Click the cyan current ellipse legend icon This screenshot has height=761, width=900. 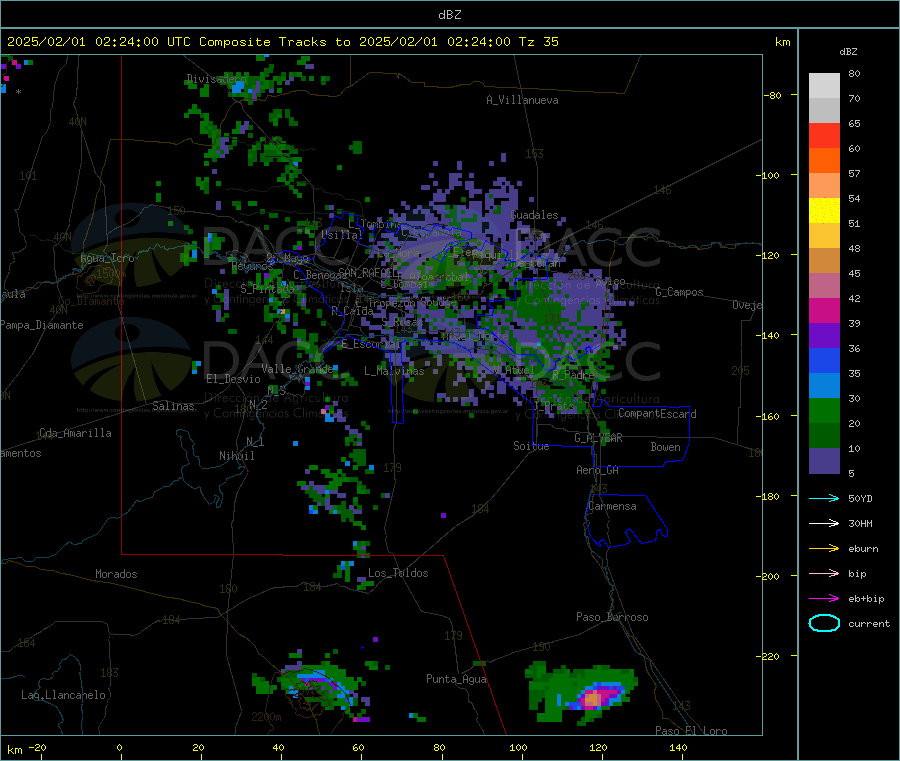click(824, 623)
